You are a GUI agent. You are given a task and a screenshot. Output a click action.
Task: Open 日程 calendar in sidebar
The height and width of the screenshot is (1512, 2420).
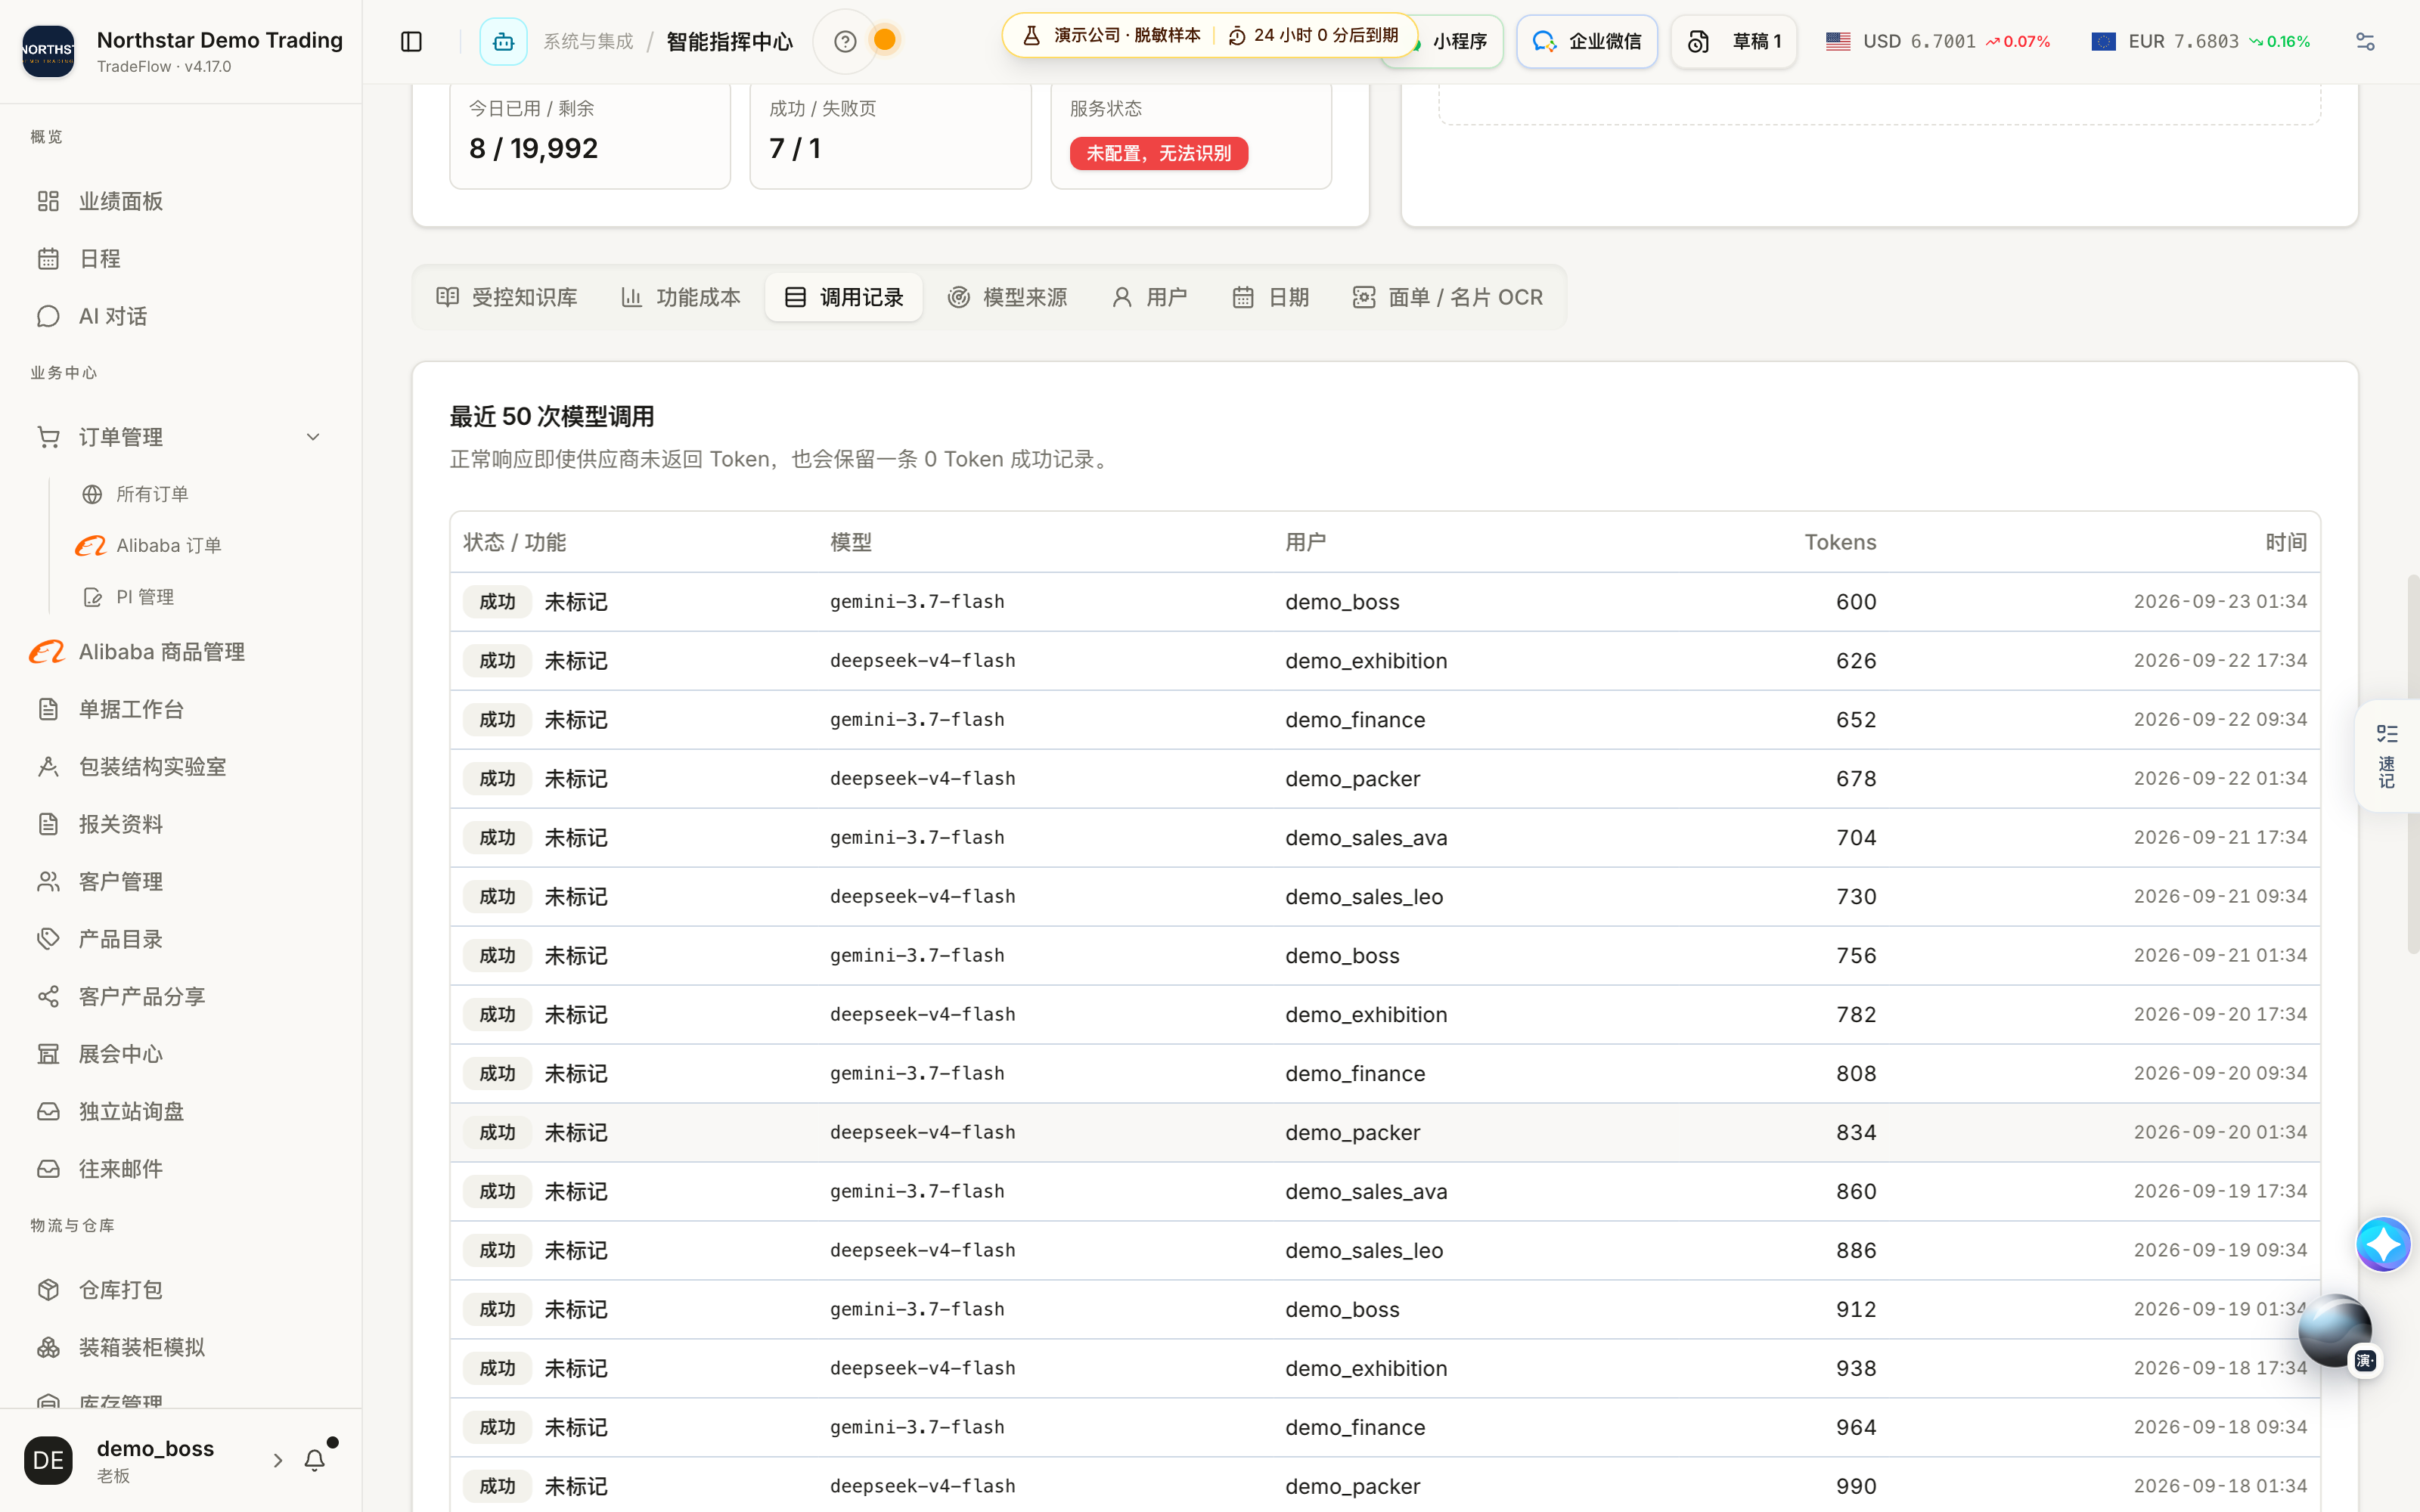[x=181, y=259]
